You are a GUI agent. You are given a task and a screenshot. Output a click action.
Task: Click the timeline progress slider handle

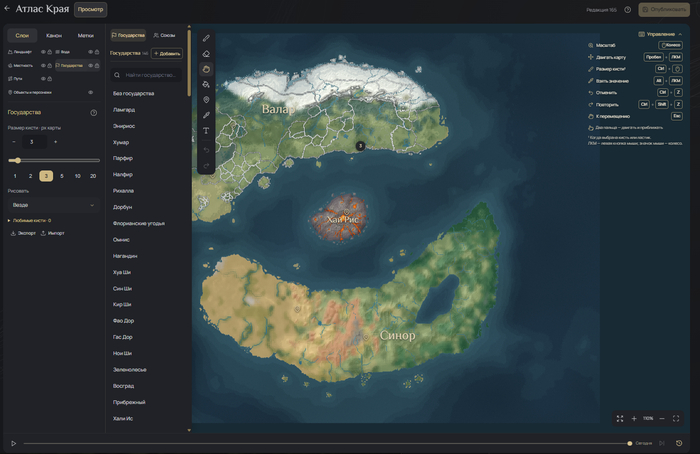(x=629, y=443)
